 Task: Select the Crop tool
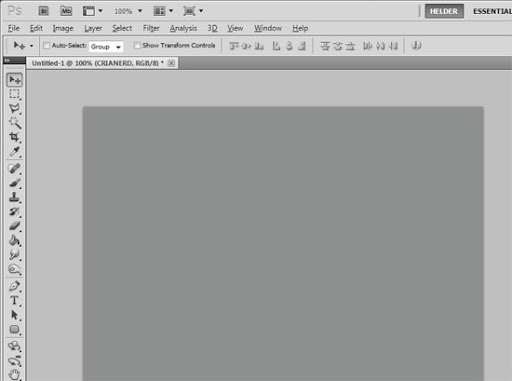pyautogui.click(x=14, y=137)
